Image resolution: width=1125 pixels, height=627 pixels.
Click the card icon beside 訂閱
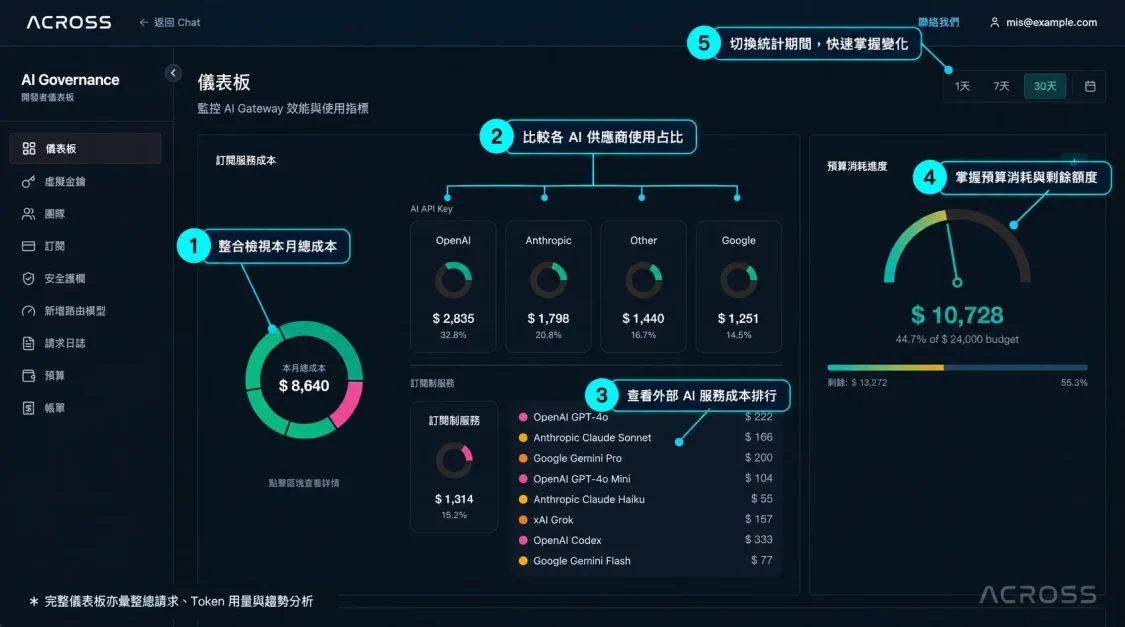tap(29, 246)
